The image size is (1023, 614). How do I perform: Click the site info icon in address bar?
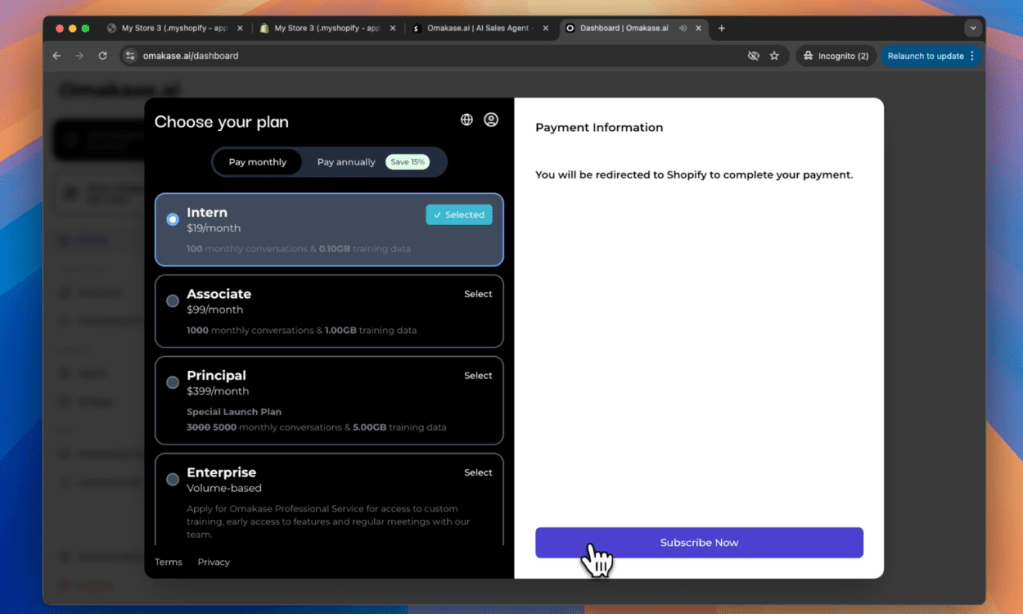click(130, 56)
